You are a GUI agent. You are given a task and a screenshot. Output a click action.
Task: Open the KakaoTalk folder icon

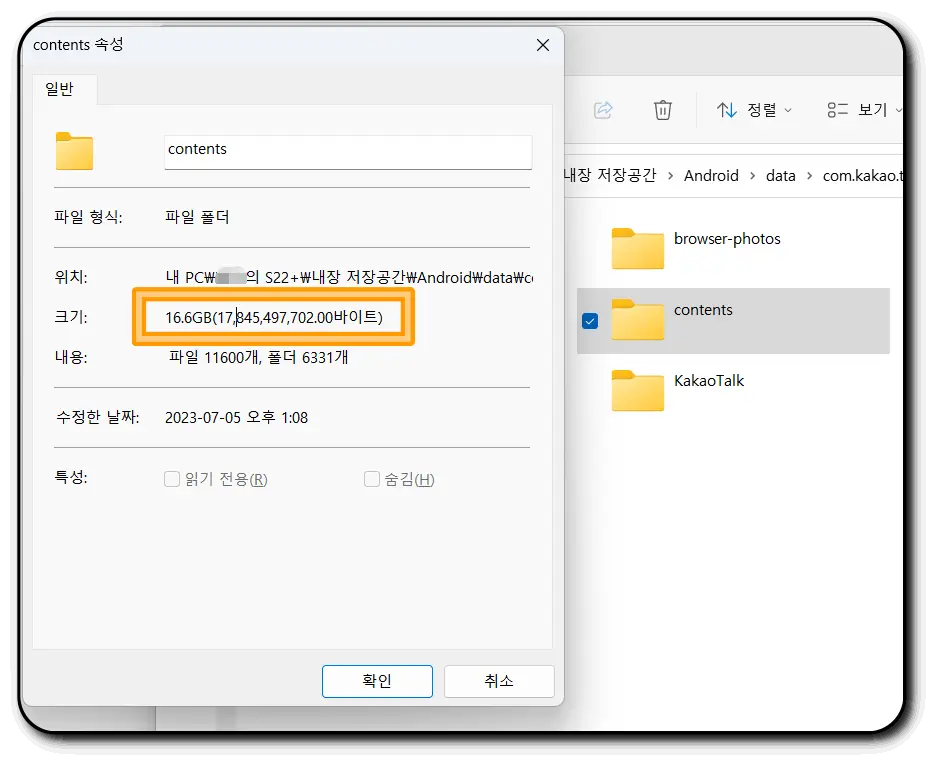(637, 391)
